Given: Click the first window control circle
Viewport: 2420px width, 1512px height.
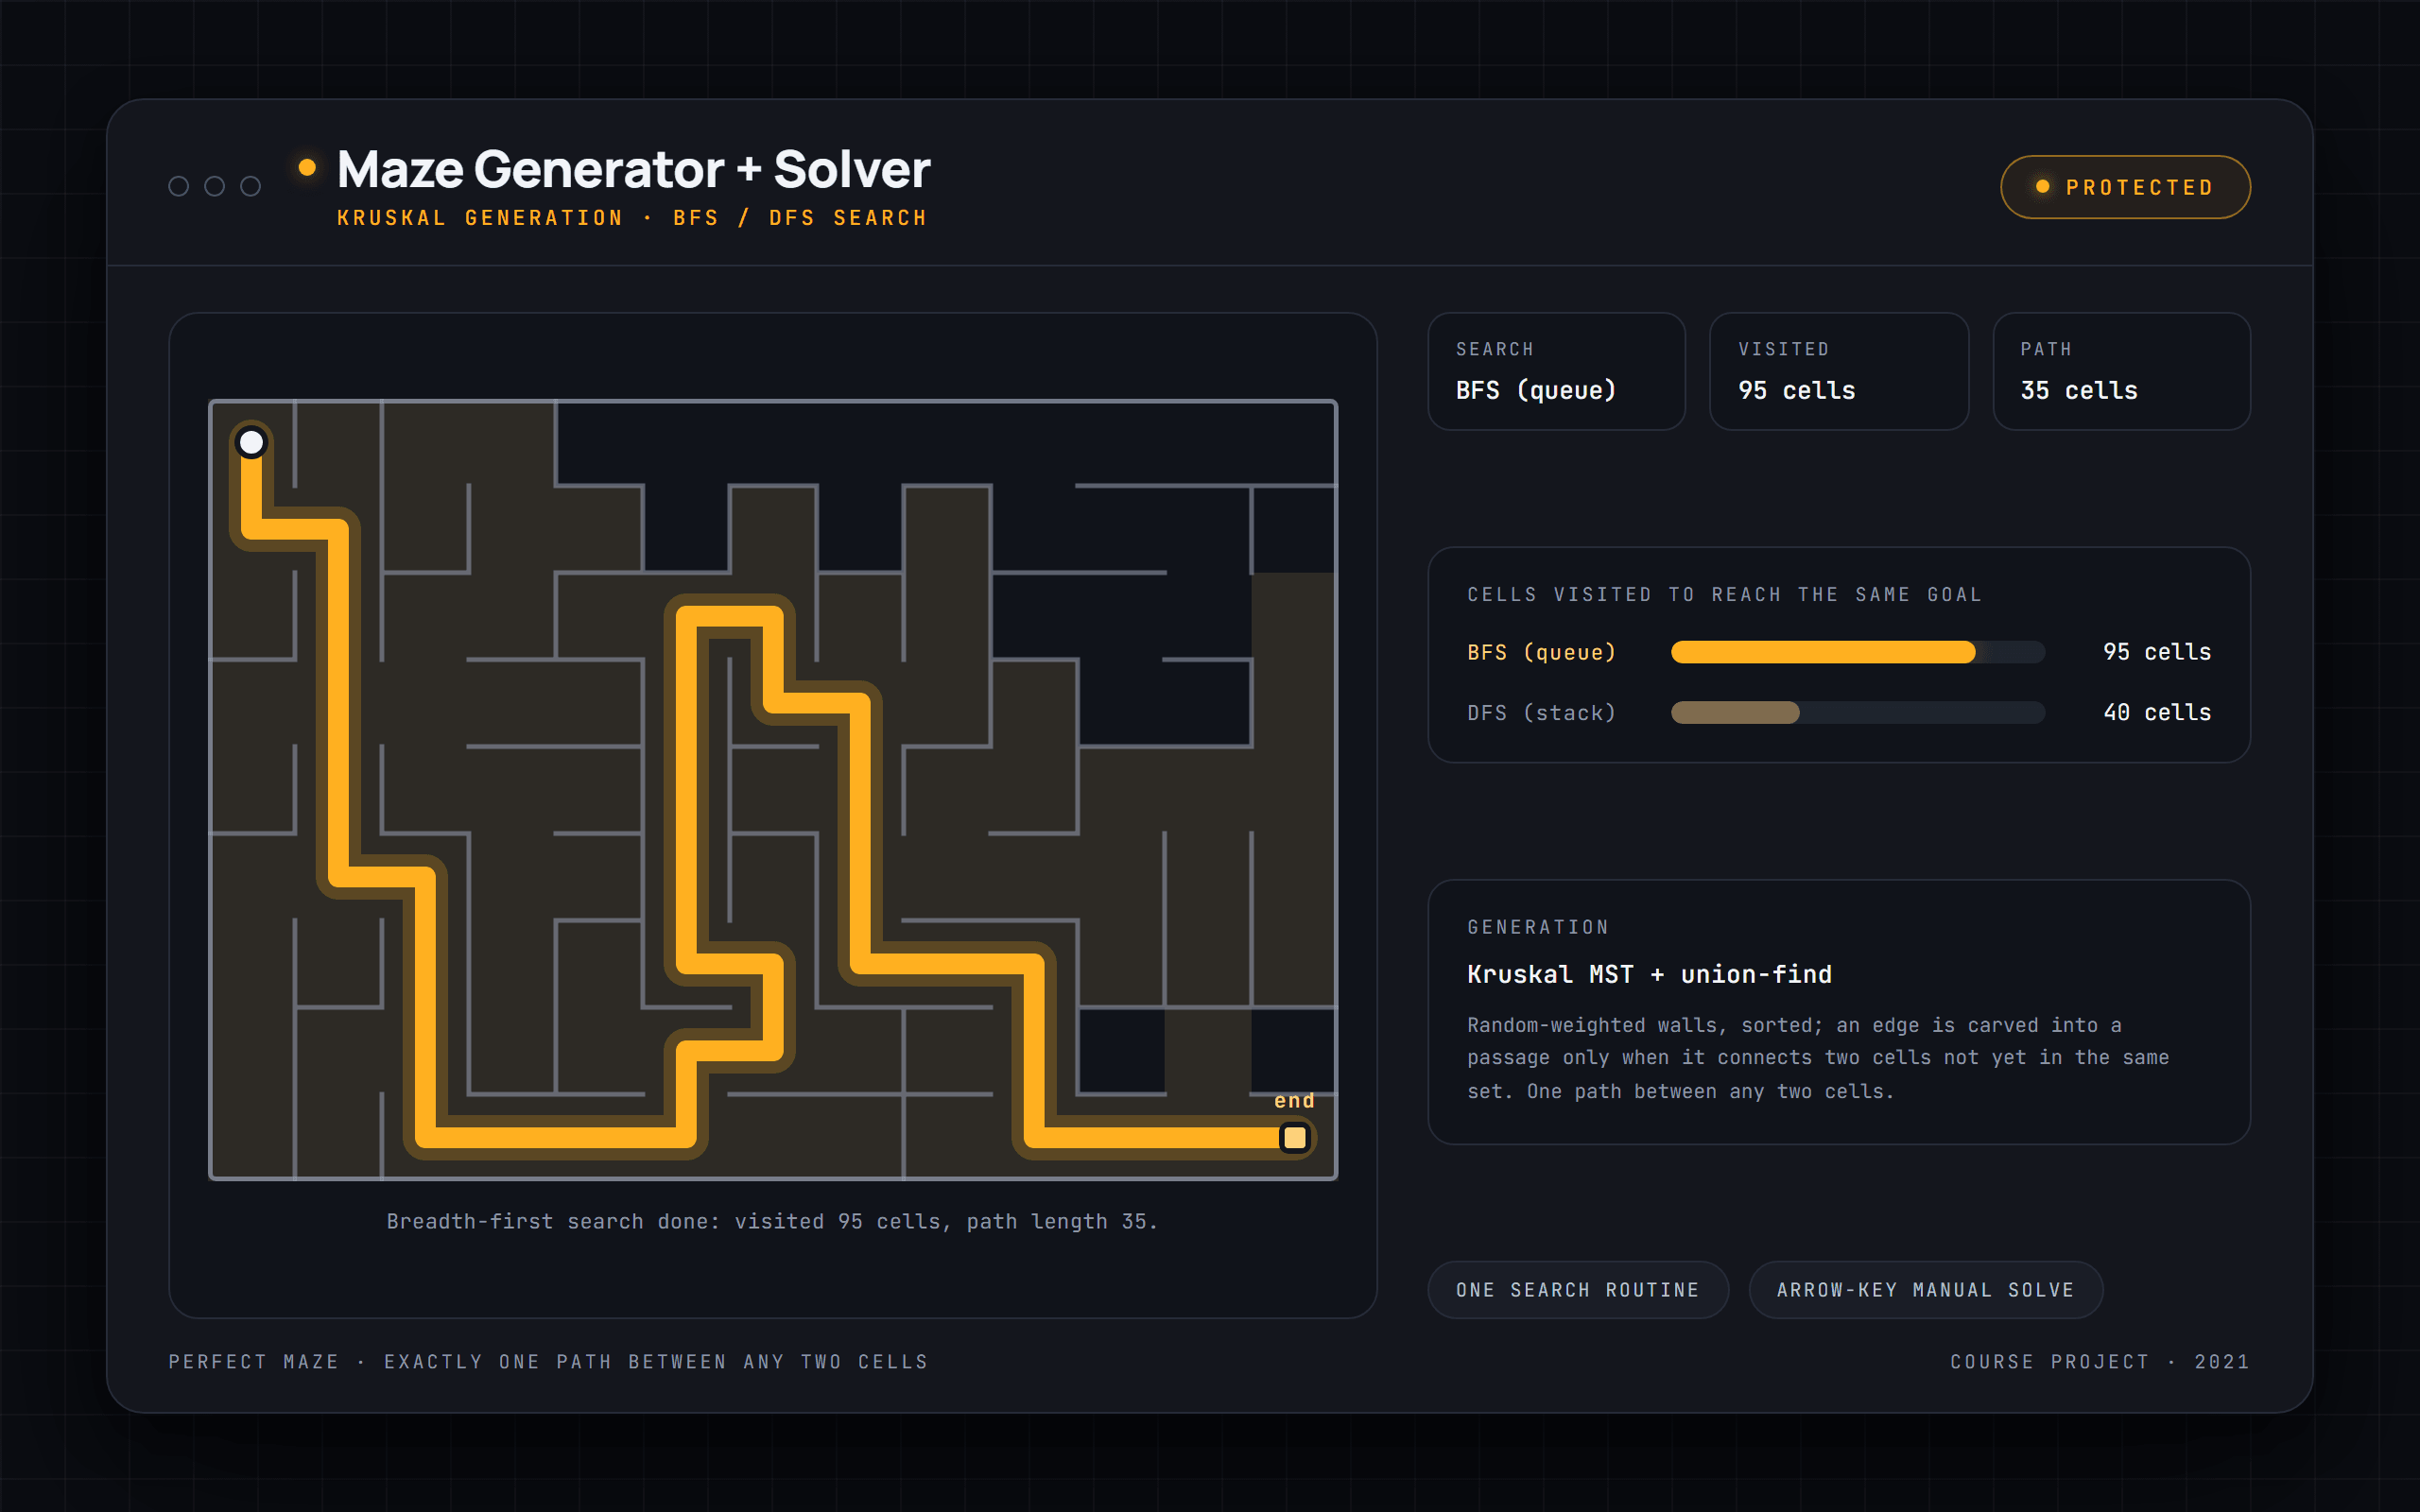Looking at the screenshot, I should coord(179,186).
